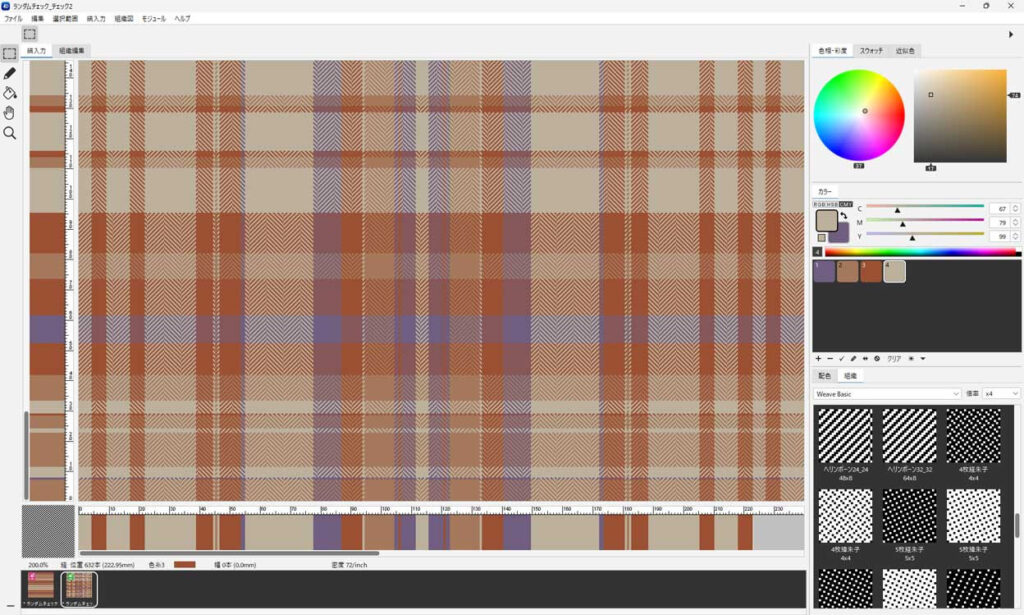Click the minus icon to remove color
This screenshot has width=1024, height=615.
coord(829,358)
